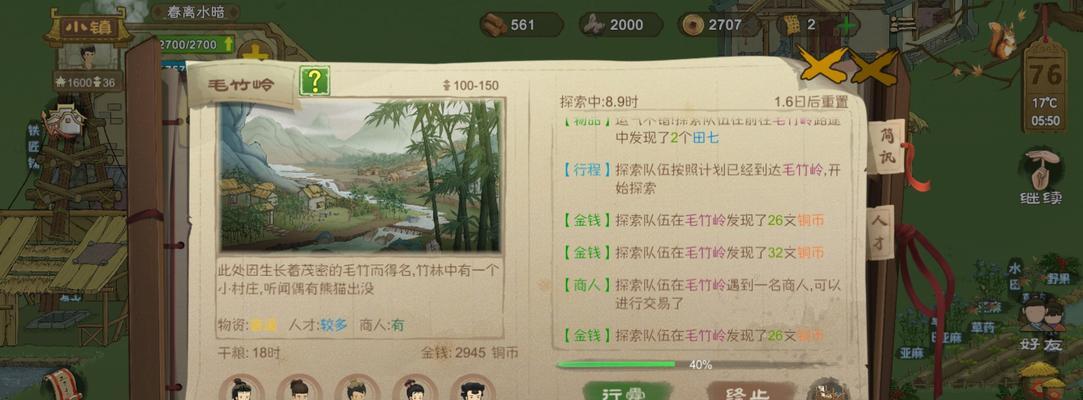Click the copper coin resource icon
The image size is (1083, 400).
691,26
